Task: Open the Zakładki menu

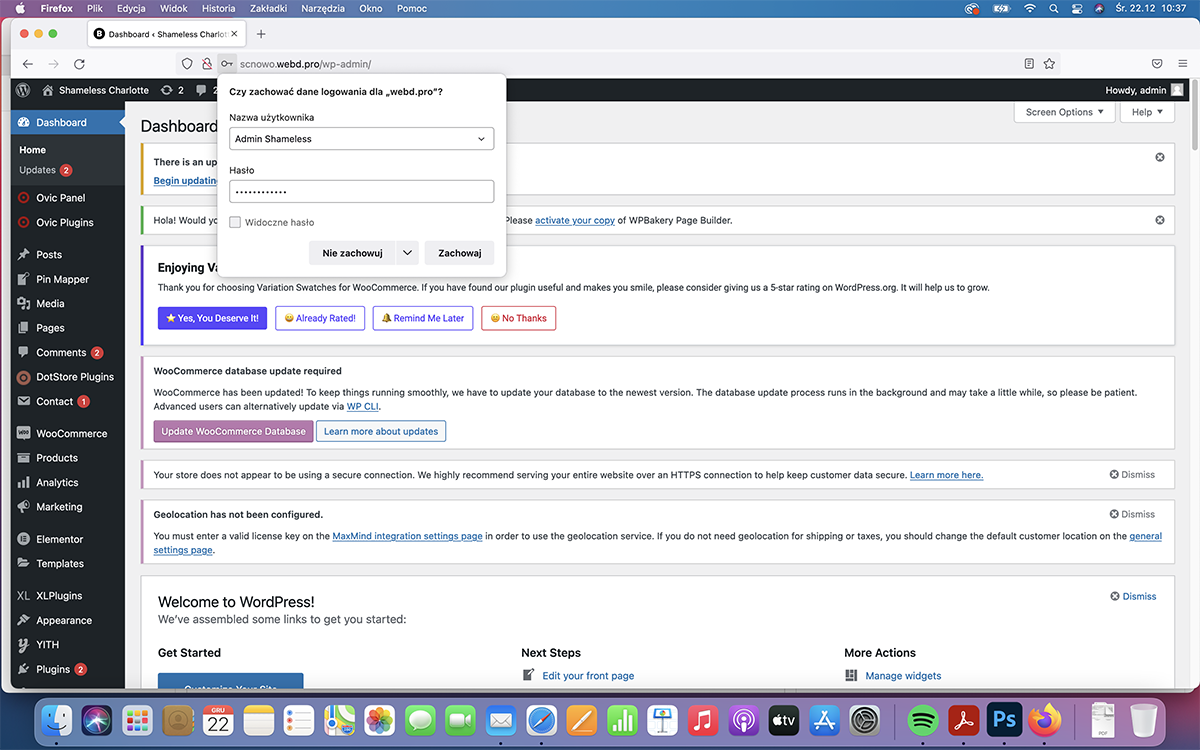Action: [267, 8]
